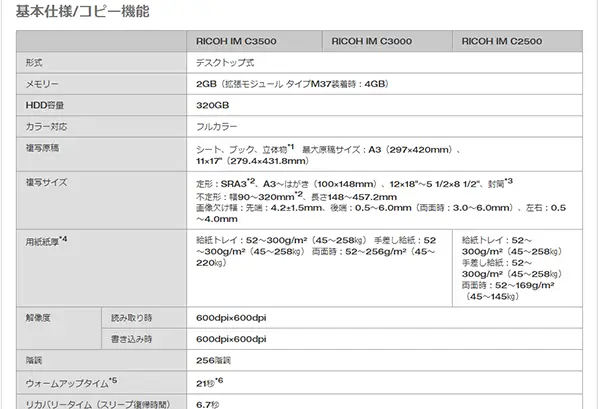
Task: Click the 階調 row label
Action: (101, 360)
